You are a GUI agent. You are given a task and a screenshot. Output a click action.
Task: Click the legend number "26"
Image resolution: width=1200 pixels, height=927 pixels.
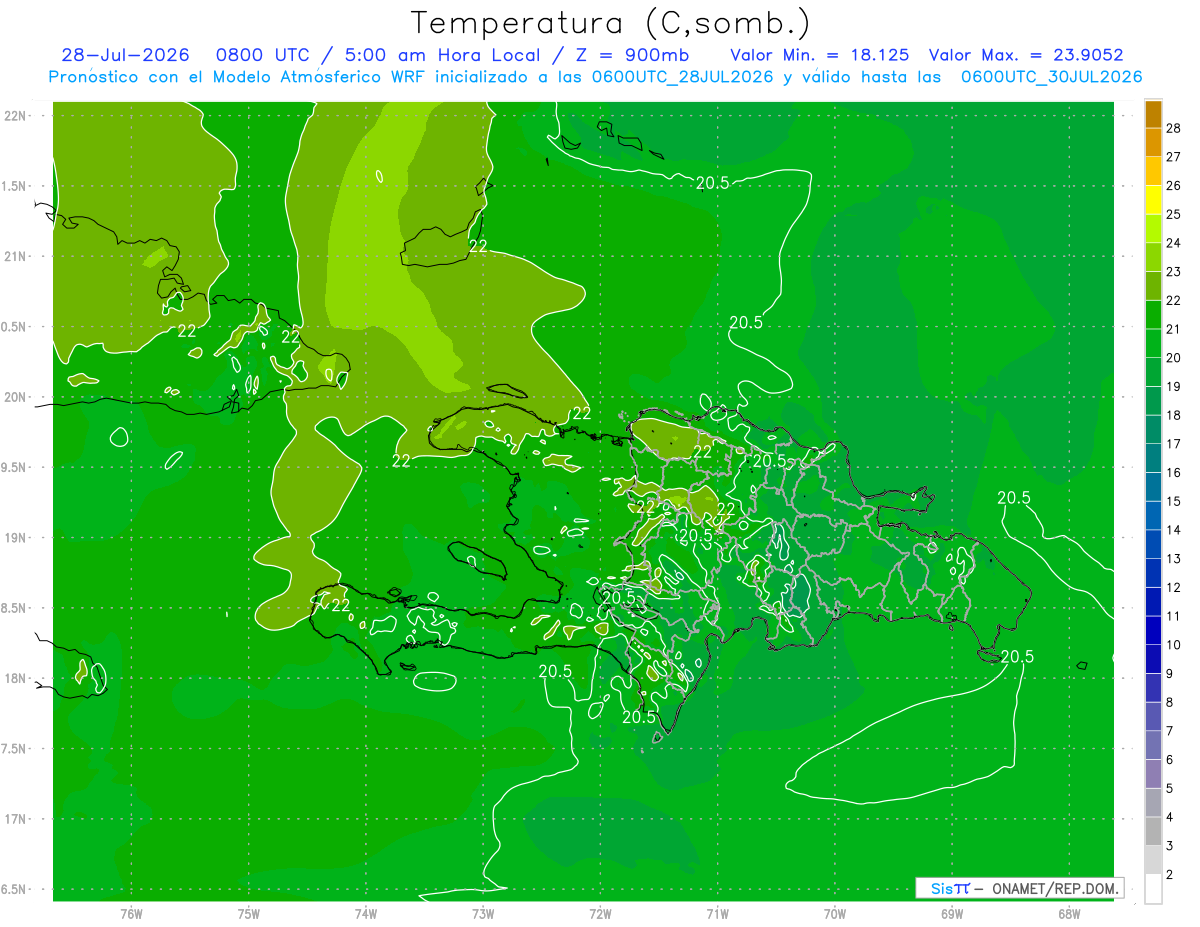point(1174,185)
